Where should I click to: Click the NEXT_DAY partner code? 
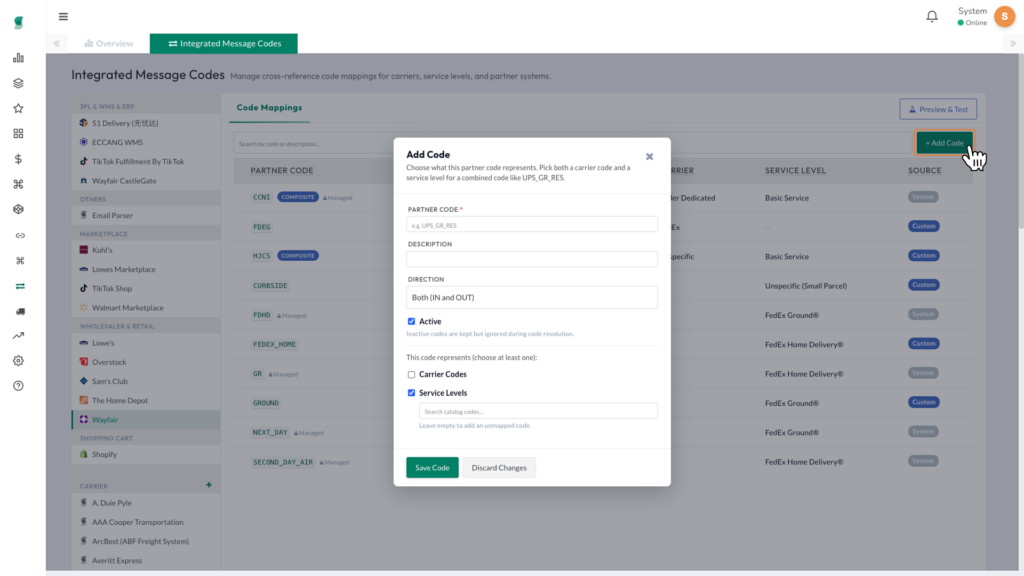pyautogui.click(x=270, y=432)
